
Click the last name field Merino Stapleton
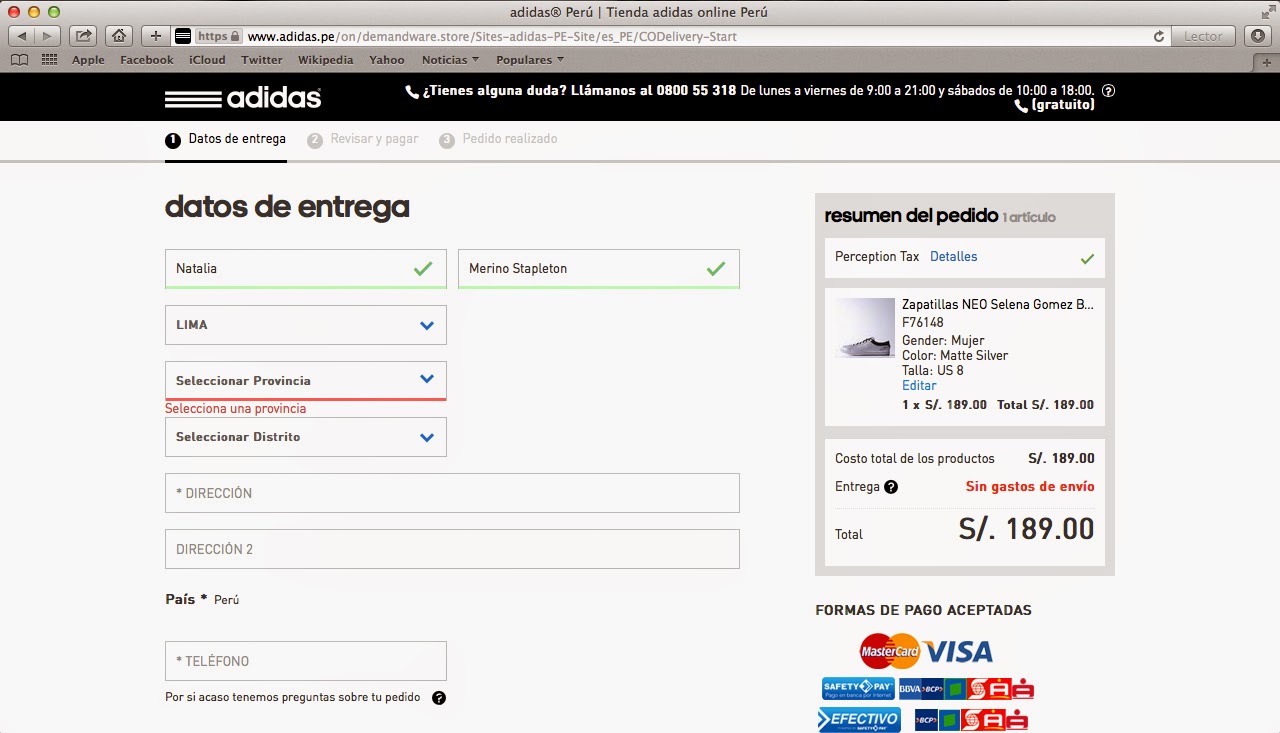click(x=599, y=269)
